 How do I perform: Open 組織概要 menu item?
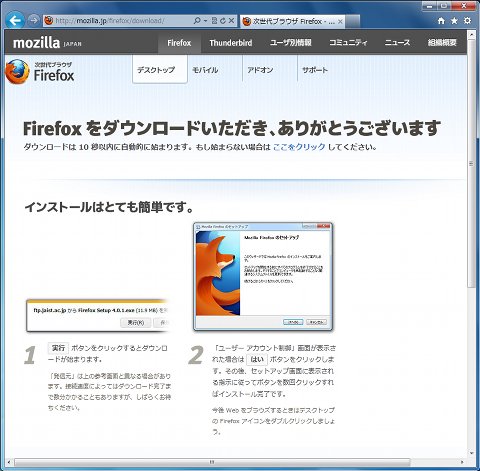(x=442, y=43)
